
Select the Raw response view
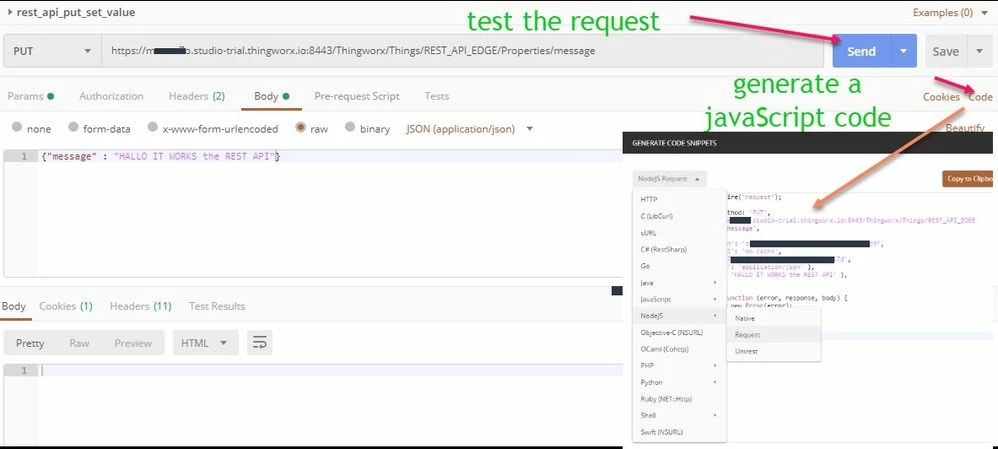(79, 343)
